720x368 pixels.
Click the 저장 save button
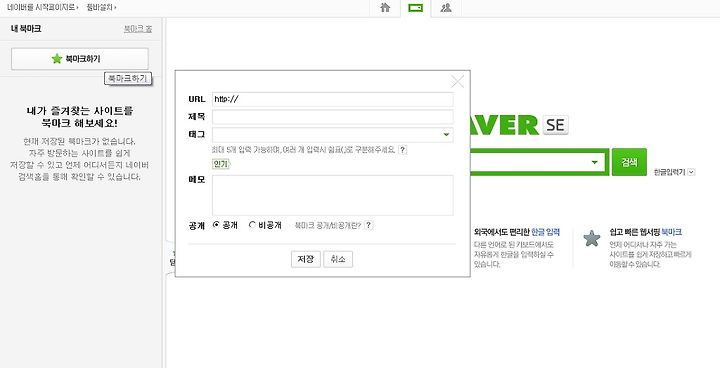(306, 259)
